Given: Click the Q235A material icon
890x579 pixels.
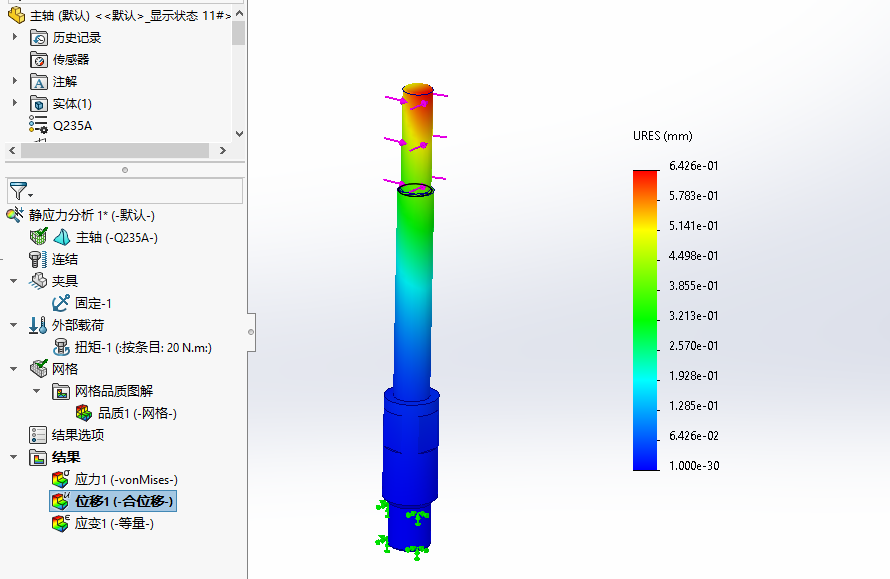Looking at the screenshot, I should pyautogui.click(x=39, y=125).
